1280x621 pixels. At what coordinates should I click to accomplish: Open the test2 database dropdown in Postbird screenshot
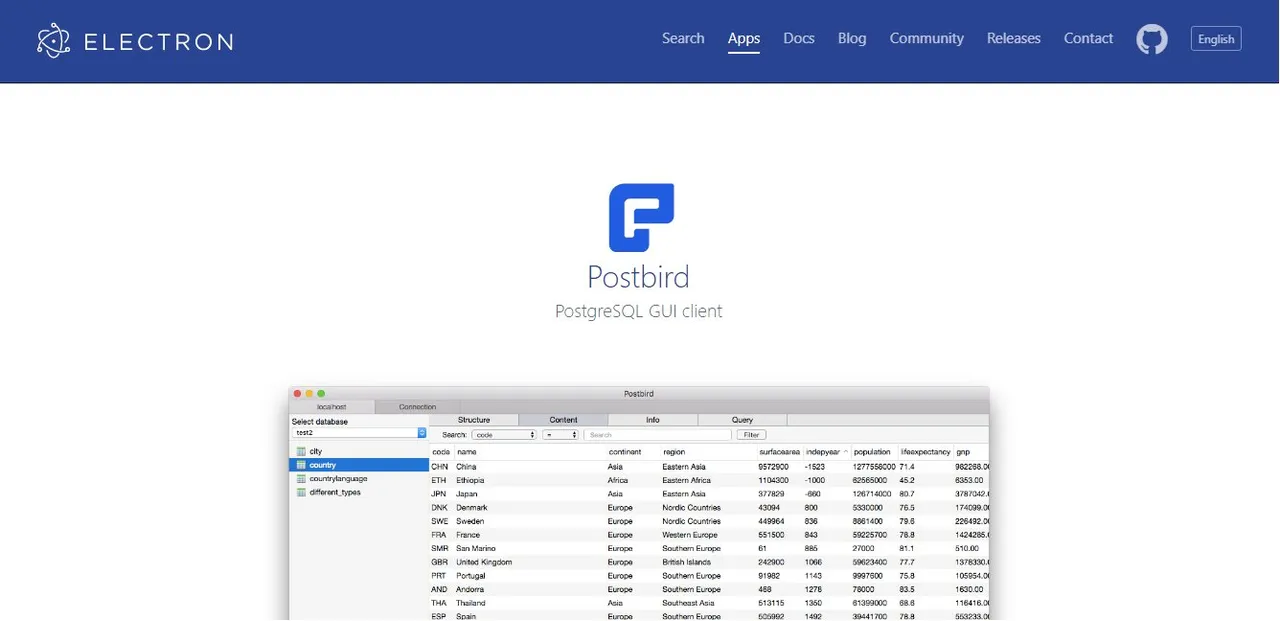[359, 433]
